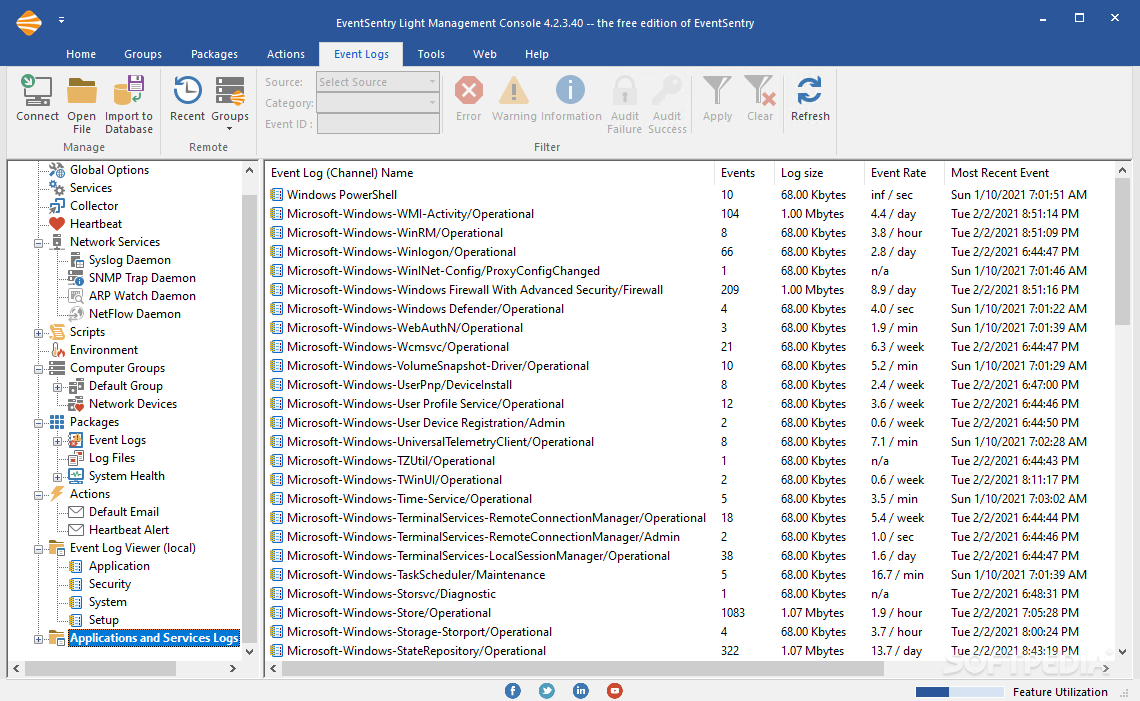Open the Application log icon

click(76, 566)
